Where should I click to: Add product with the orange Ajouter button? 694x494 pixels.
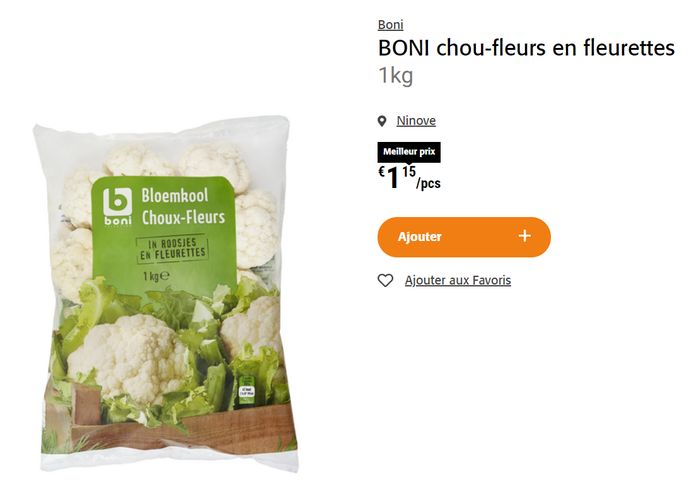(x=464, y=237)
